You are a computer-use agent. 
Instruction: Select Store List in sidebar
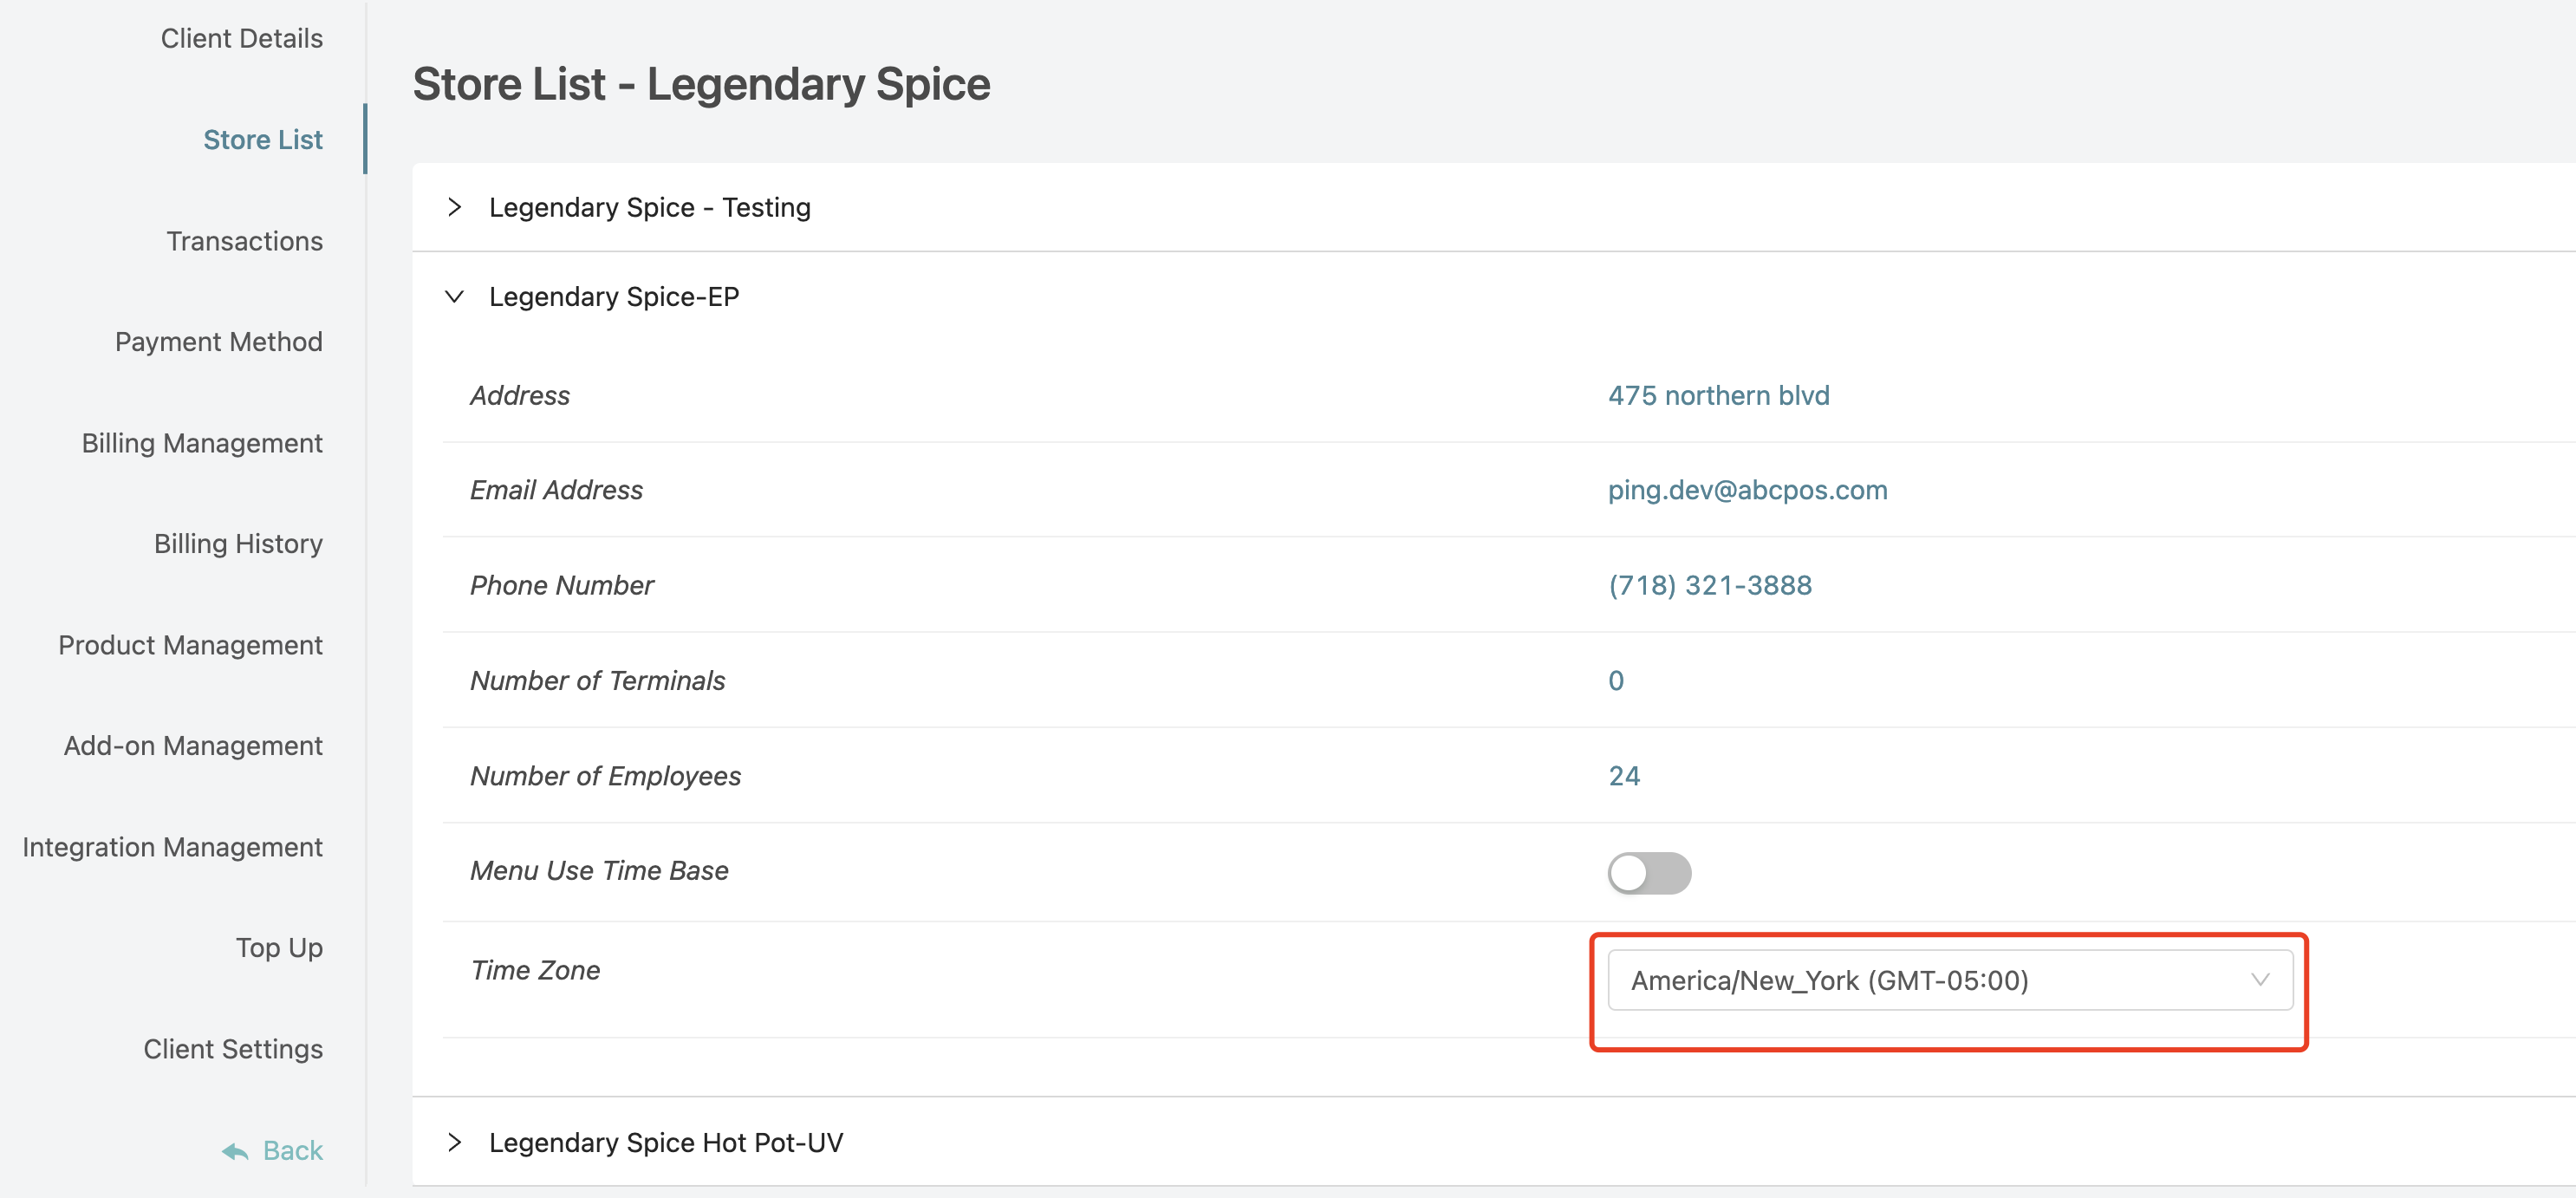pyautogui.click(x=263, y=139)
